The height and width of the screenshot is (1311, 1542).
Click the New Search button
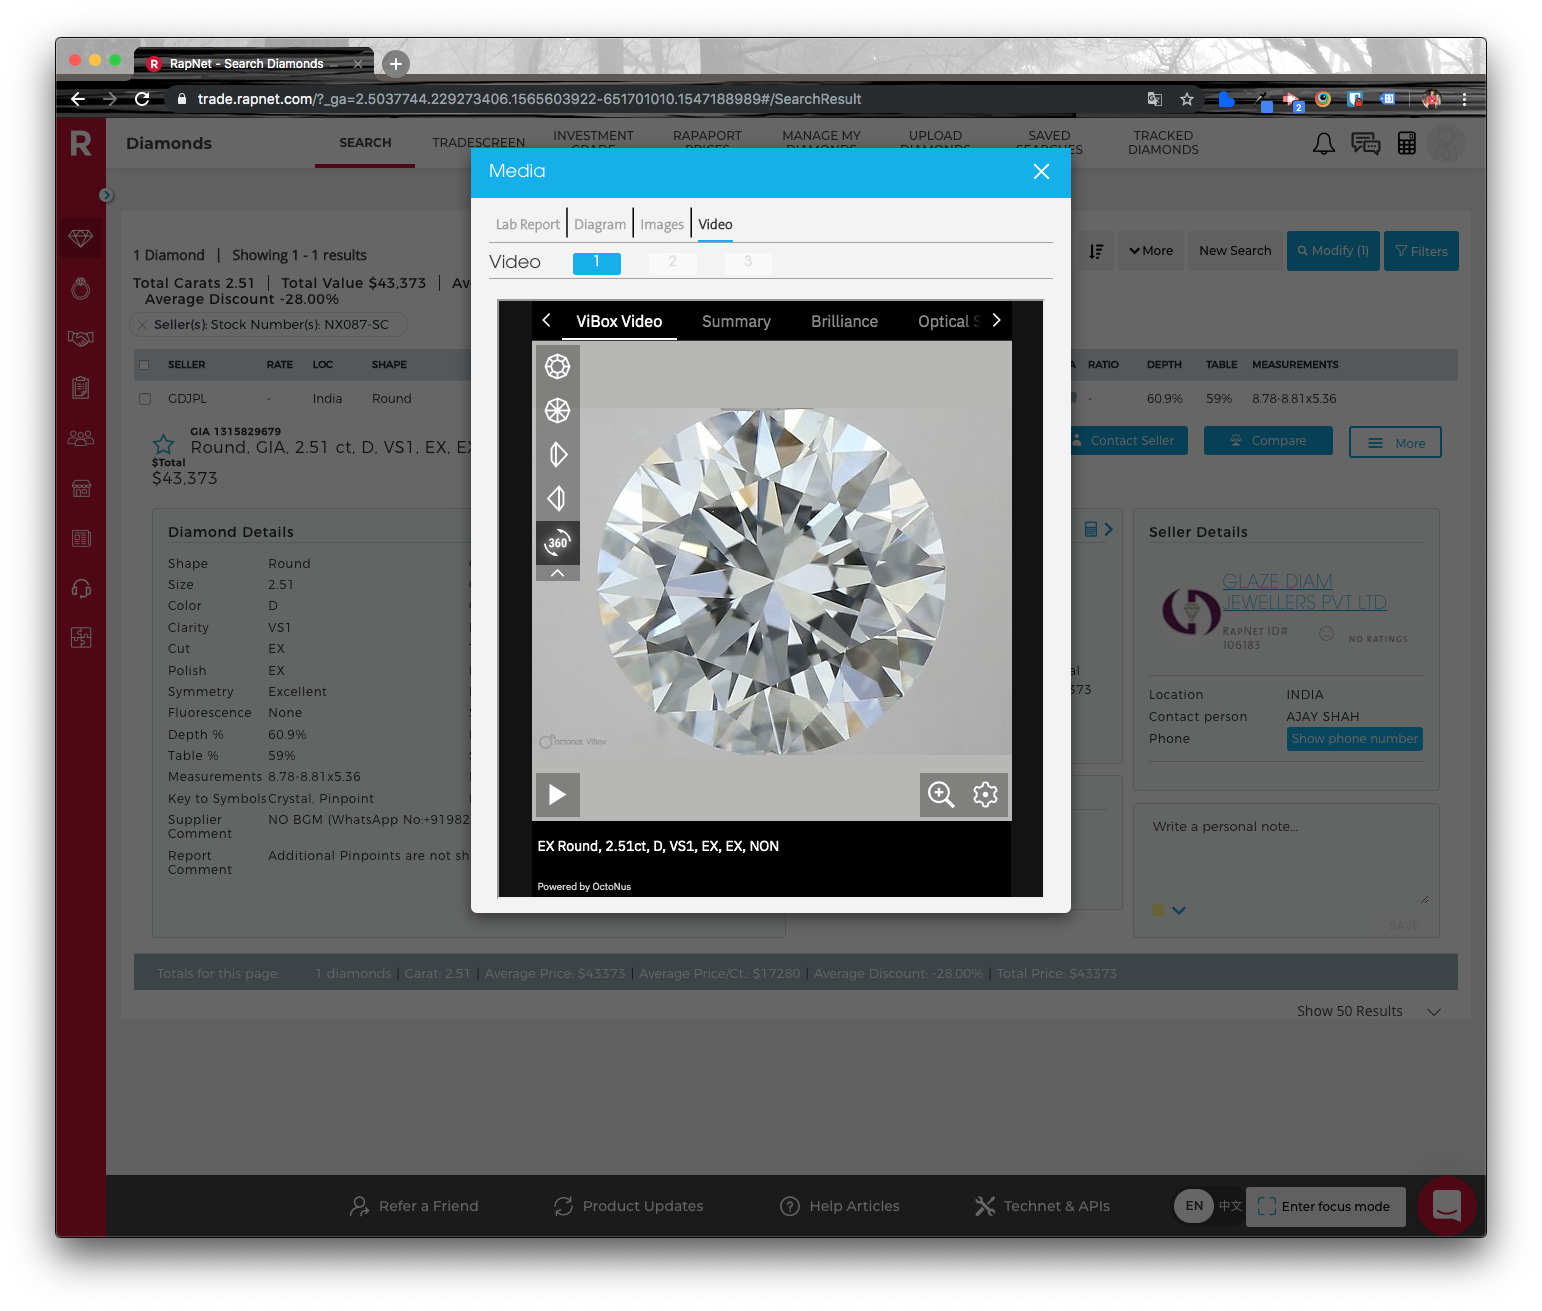click(x=1235, y=251)
